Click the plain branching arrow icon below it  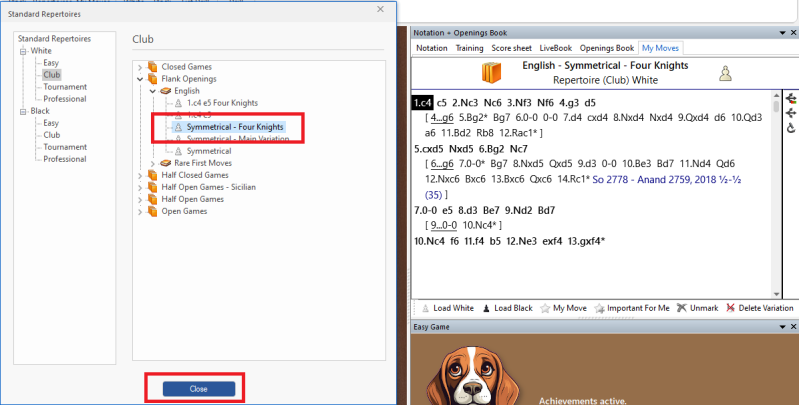tap(791, 113)
